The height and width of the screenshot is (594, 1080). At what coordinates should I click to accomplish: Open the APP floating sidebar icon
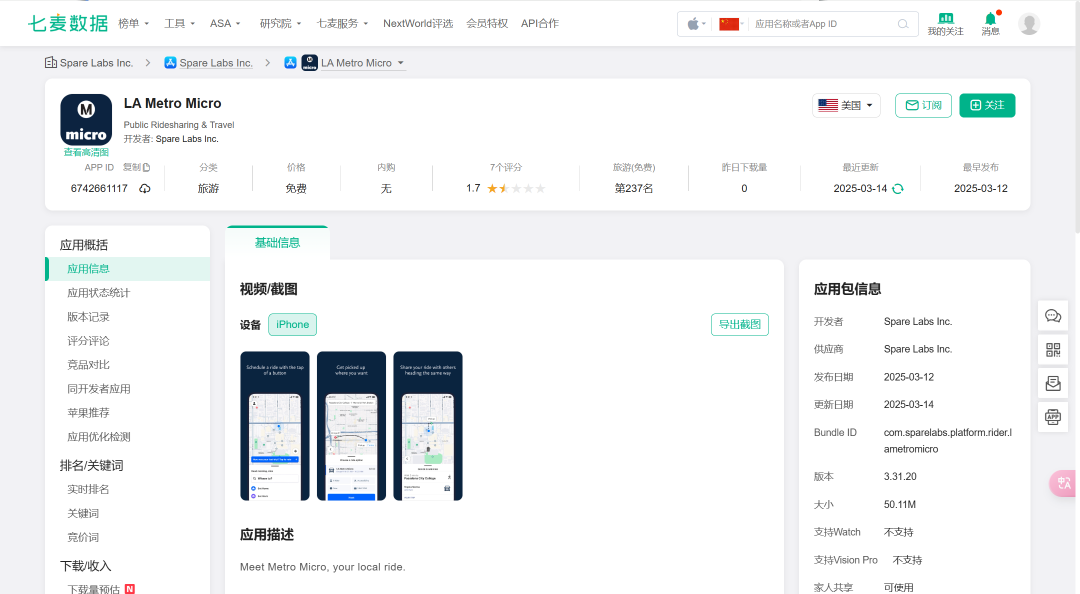click(1053, 416)
